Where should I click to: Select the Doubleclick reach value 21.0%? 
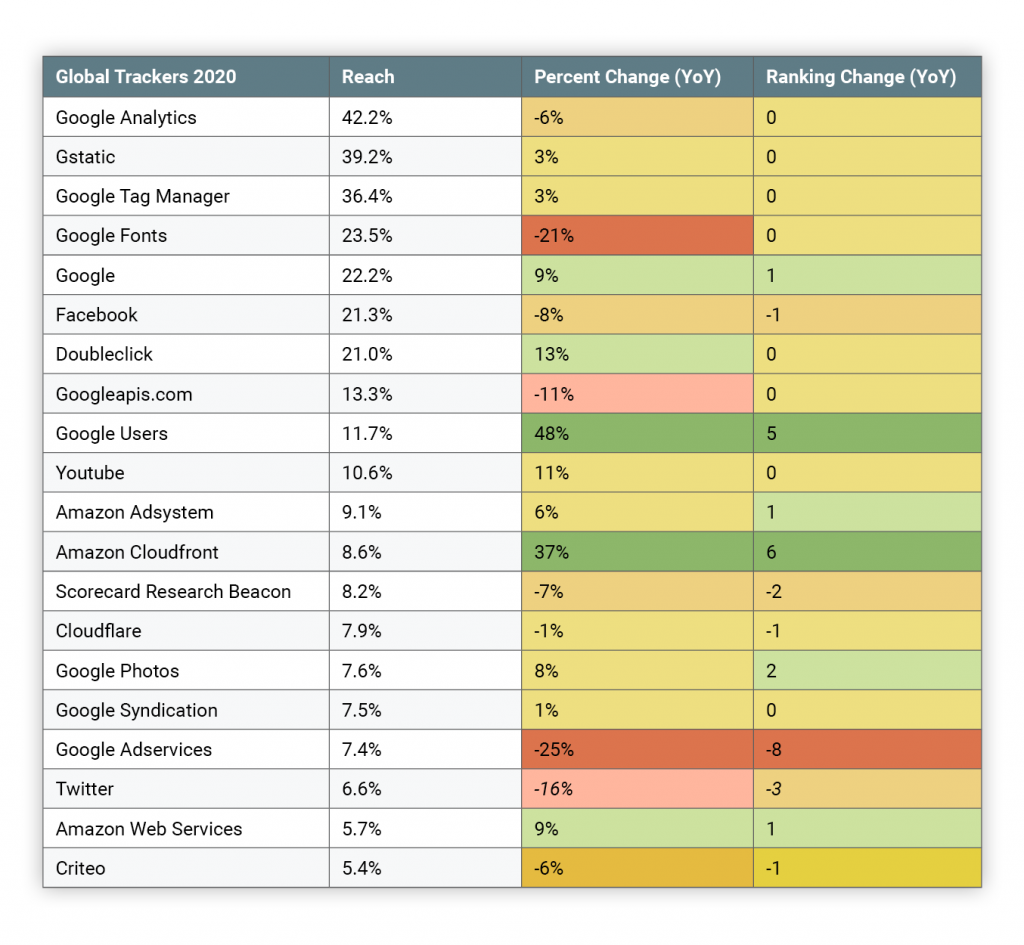367,354
